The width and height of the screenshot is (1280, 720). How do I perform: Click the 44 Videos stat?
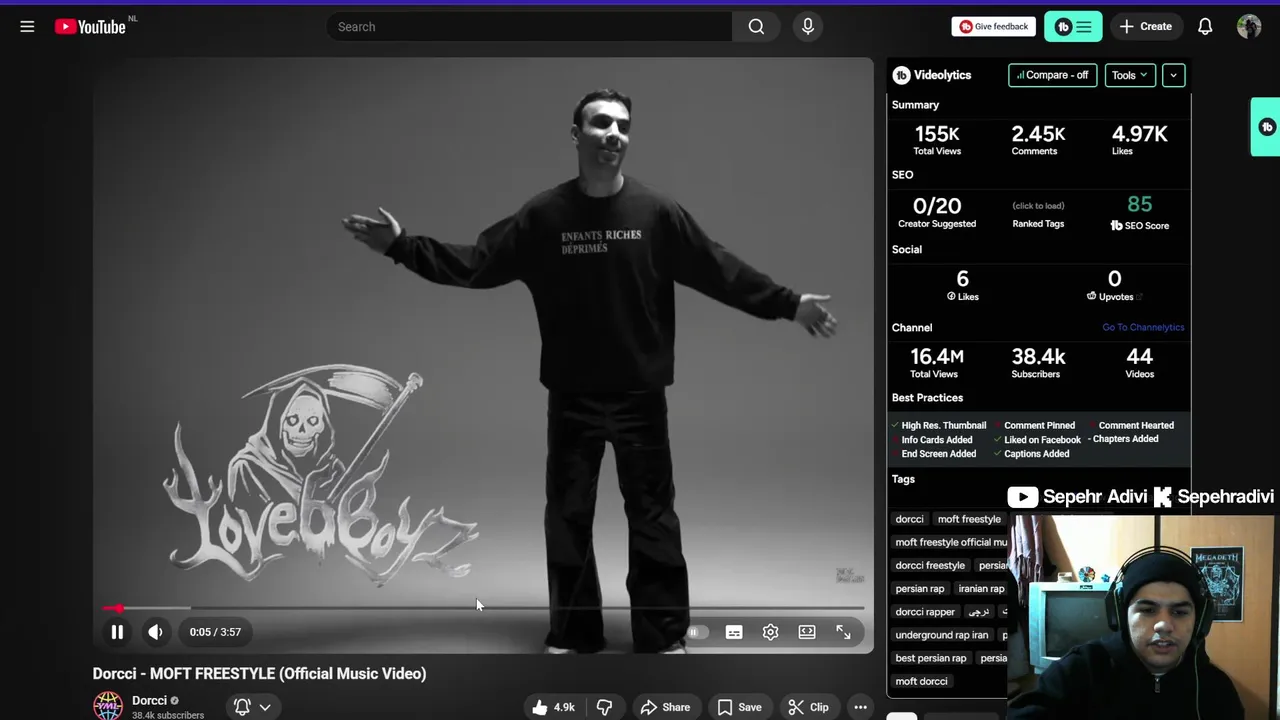click(1139, 362)
